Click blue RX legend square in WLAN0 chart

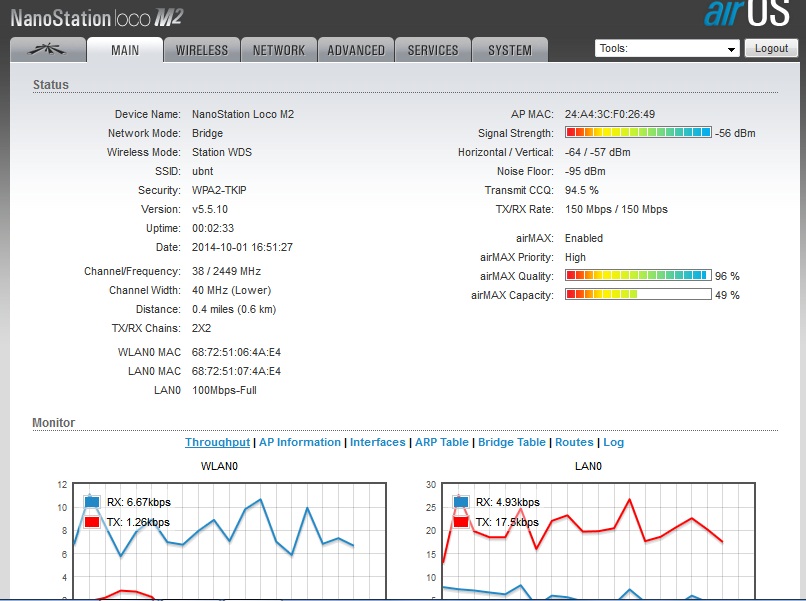tap(92, 501)
